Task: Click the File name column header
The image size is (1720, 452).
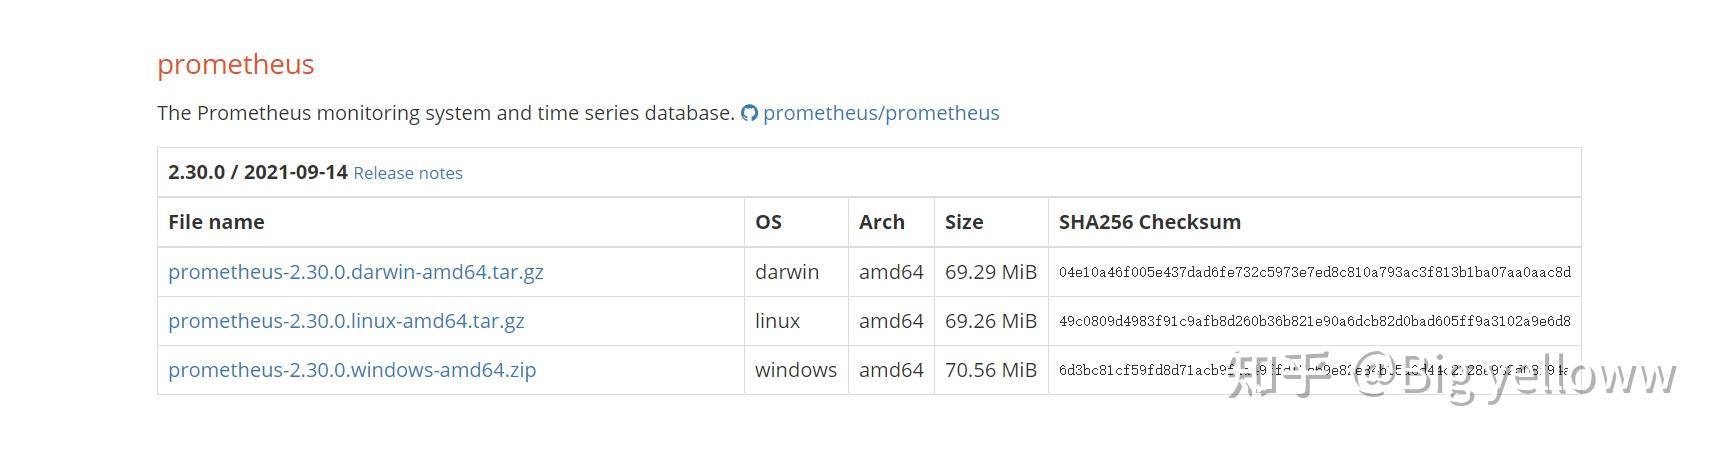Action: [216, 222]
